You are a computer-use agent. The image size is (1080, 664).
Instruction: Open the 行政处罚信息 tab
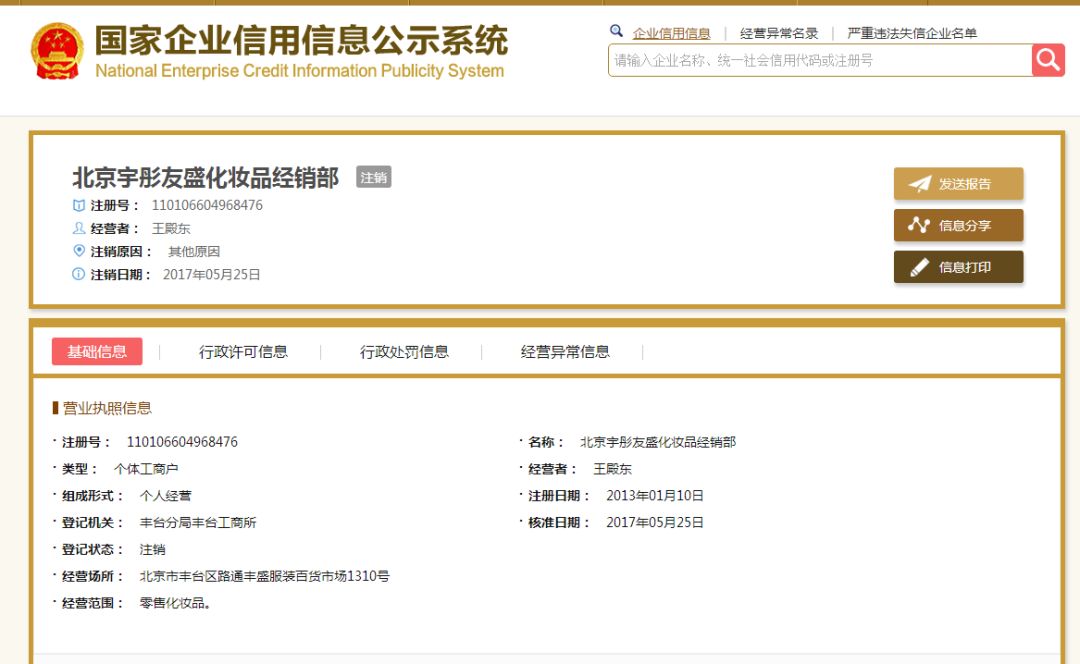[x=404, y=351]
